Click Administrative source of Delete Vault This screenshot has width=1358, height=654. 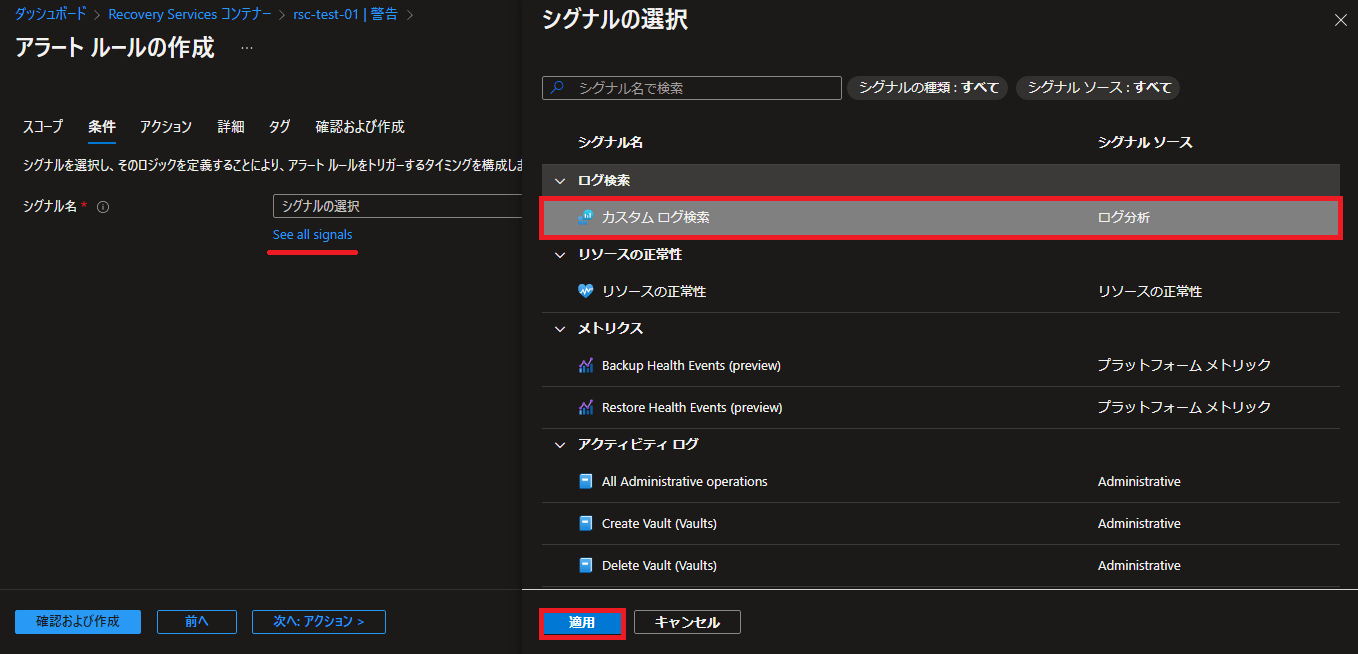click(x=1139, y=565)
